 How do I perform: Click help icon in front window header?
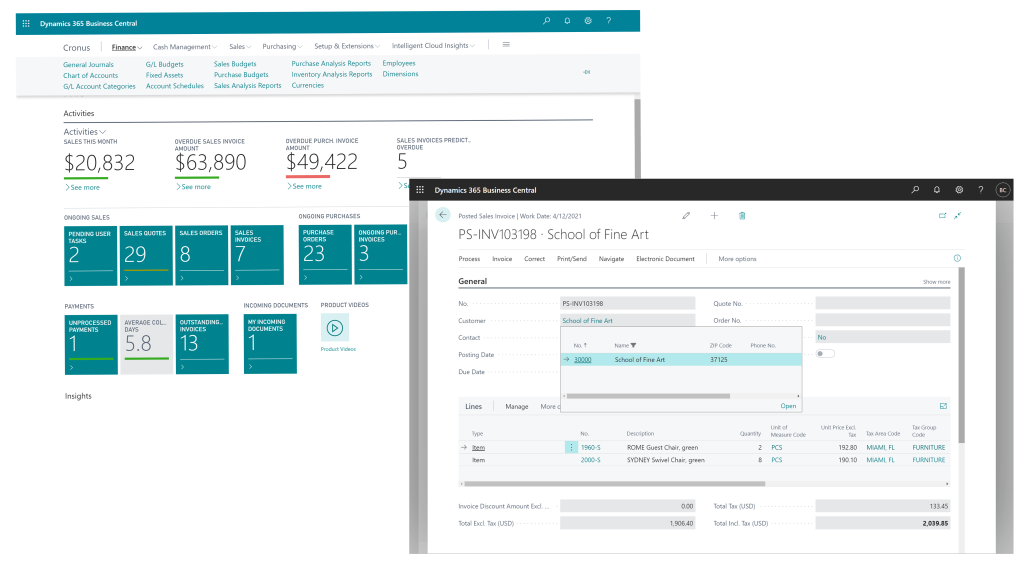point(980,189)
